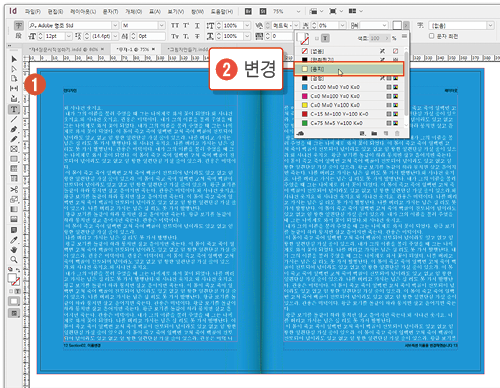Viewport: 500px width, 388px height.
Task: Toggle the formatting affects text button in toolbox
Action: tap(17, 291)
